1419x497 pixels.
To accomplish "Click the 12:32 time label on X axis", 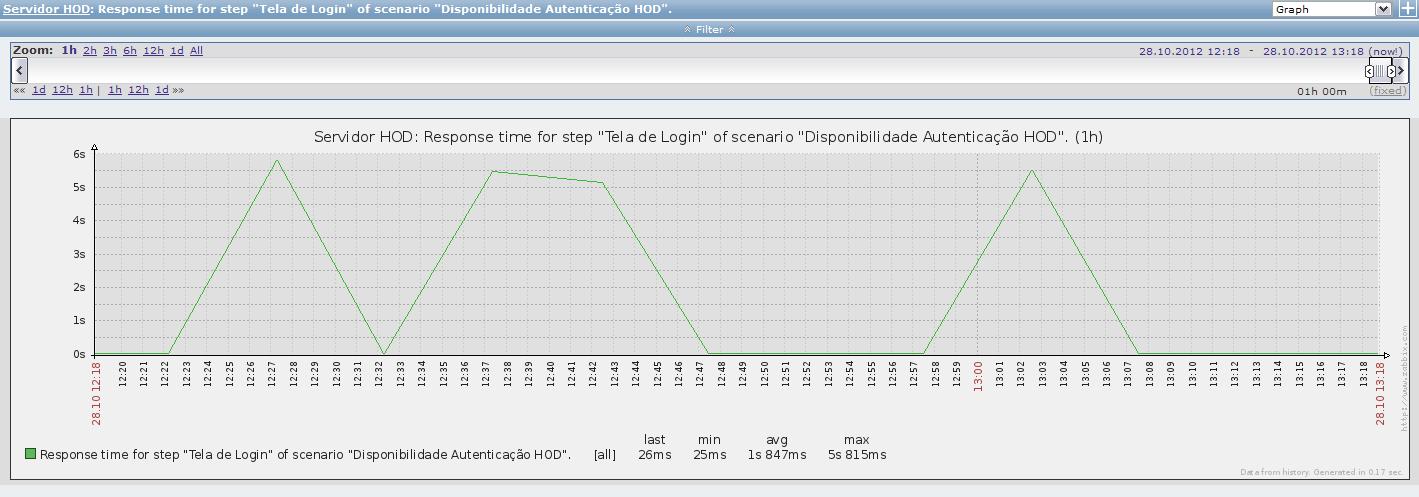I will tap(380, 375).
